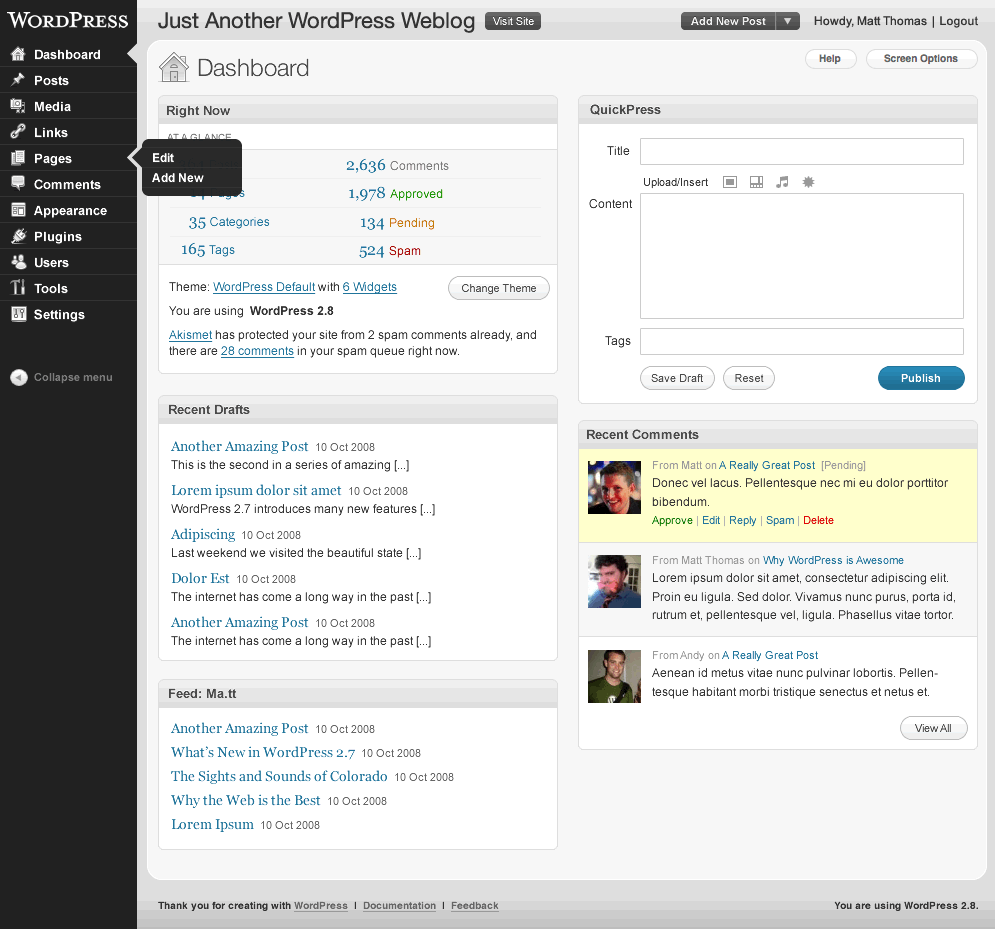
Task: Open Dashboard menu item
Action: click(67, 55)
